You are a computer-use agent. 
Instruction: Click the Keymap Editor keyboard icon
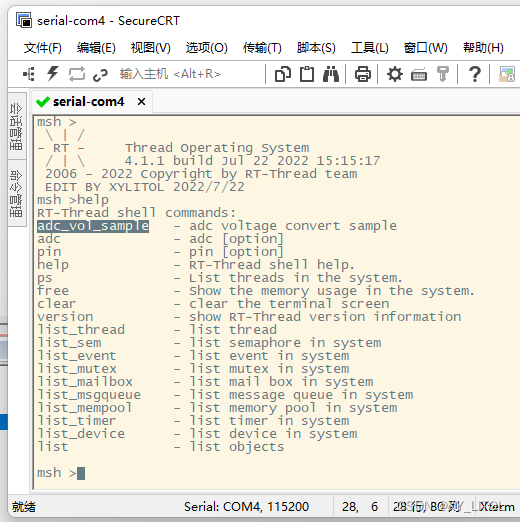(419, 75)
